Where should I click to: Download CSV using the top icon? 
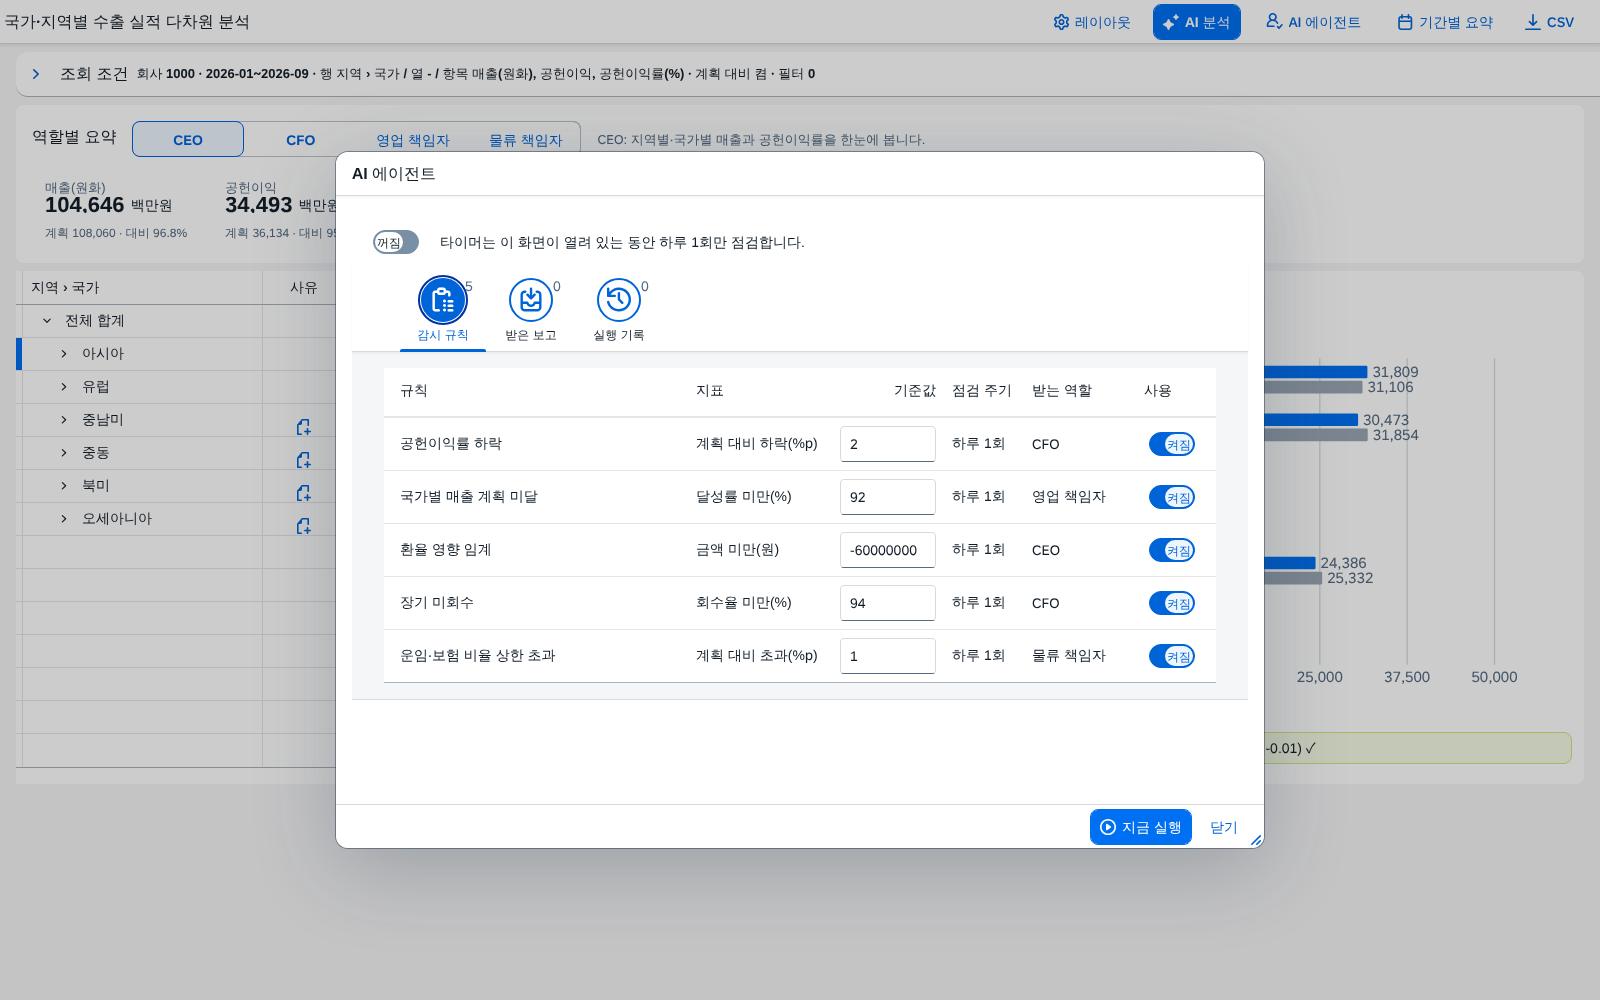(x=1549, y=22)
